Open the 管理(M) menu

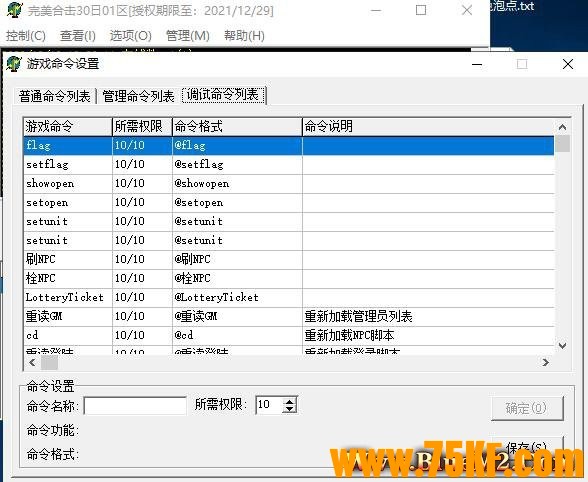click(188, 36)
